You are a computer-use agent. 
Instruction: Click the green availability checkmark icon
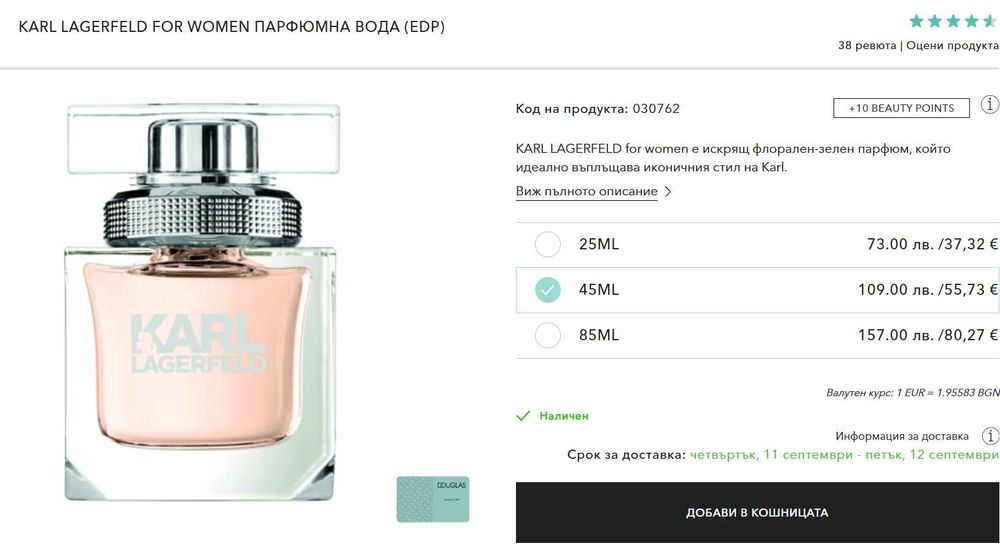pos(523,416)
